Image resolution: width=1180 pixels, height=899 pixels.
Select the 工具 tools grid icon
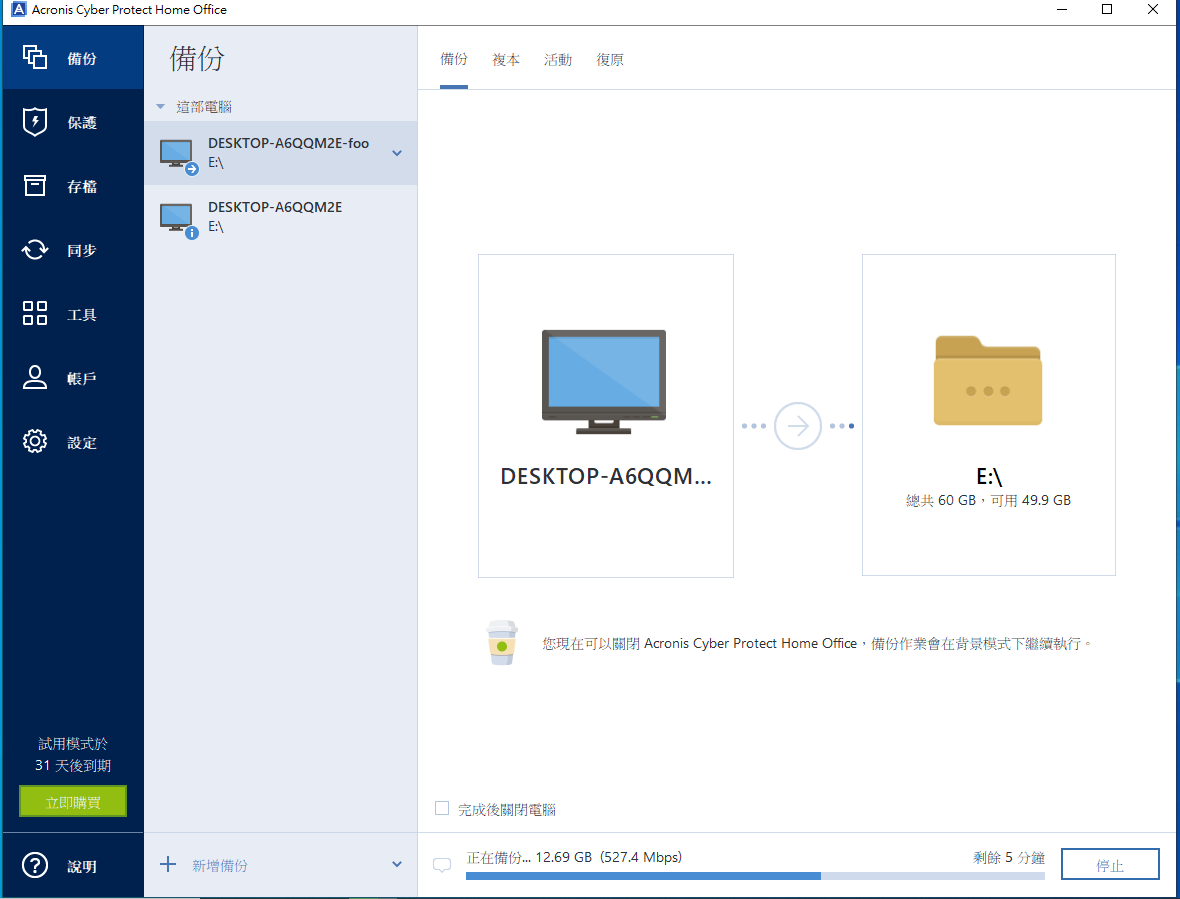(35, 314)
